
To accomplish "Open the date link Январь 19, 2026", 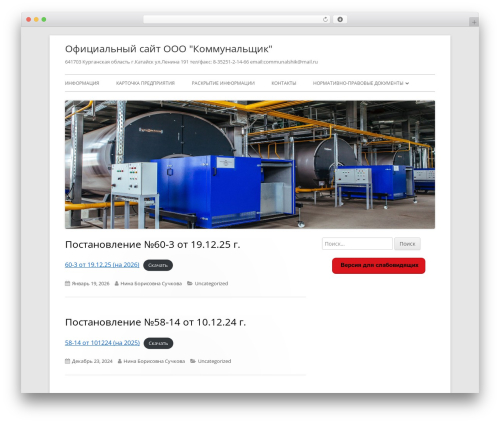I will (x=91, y=284).
